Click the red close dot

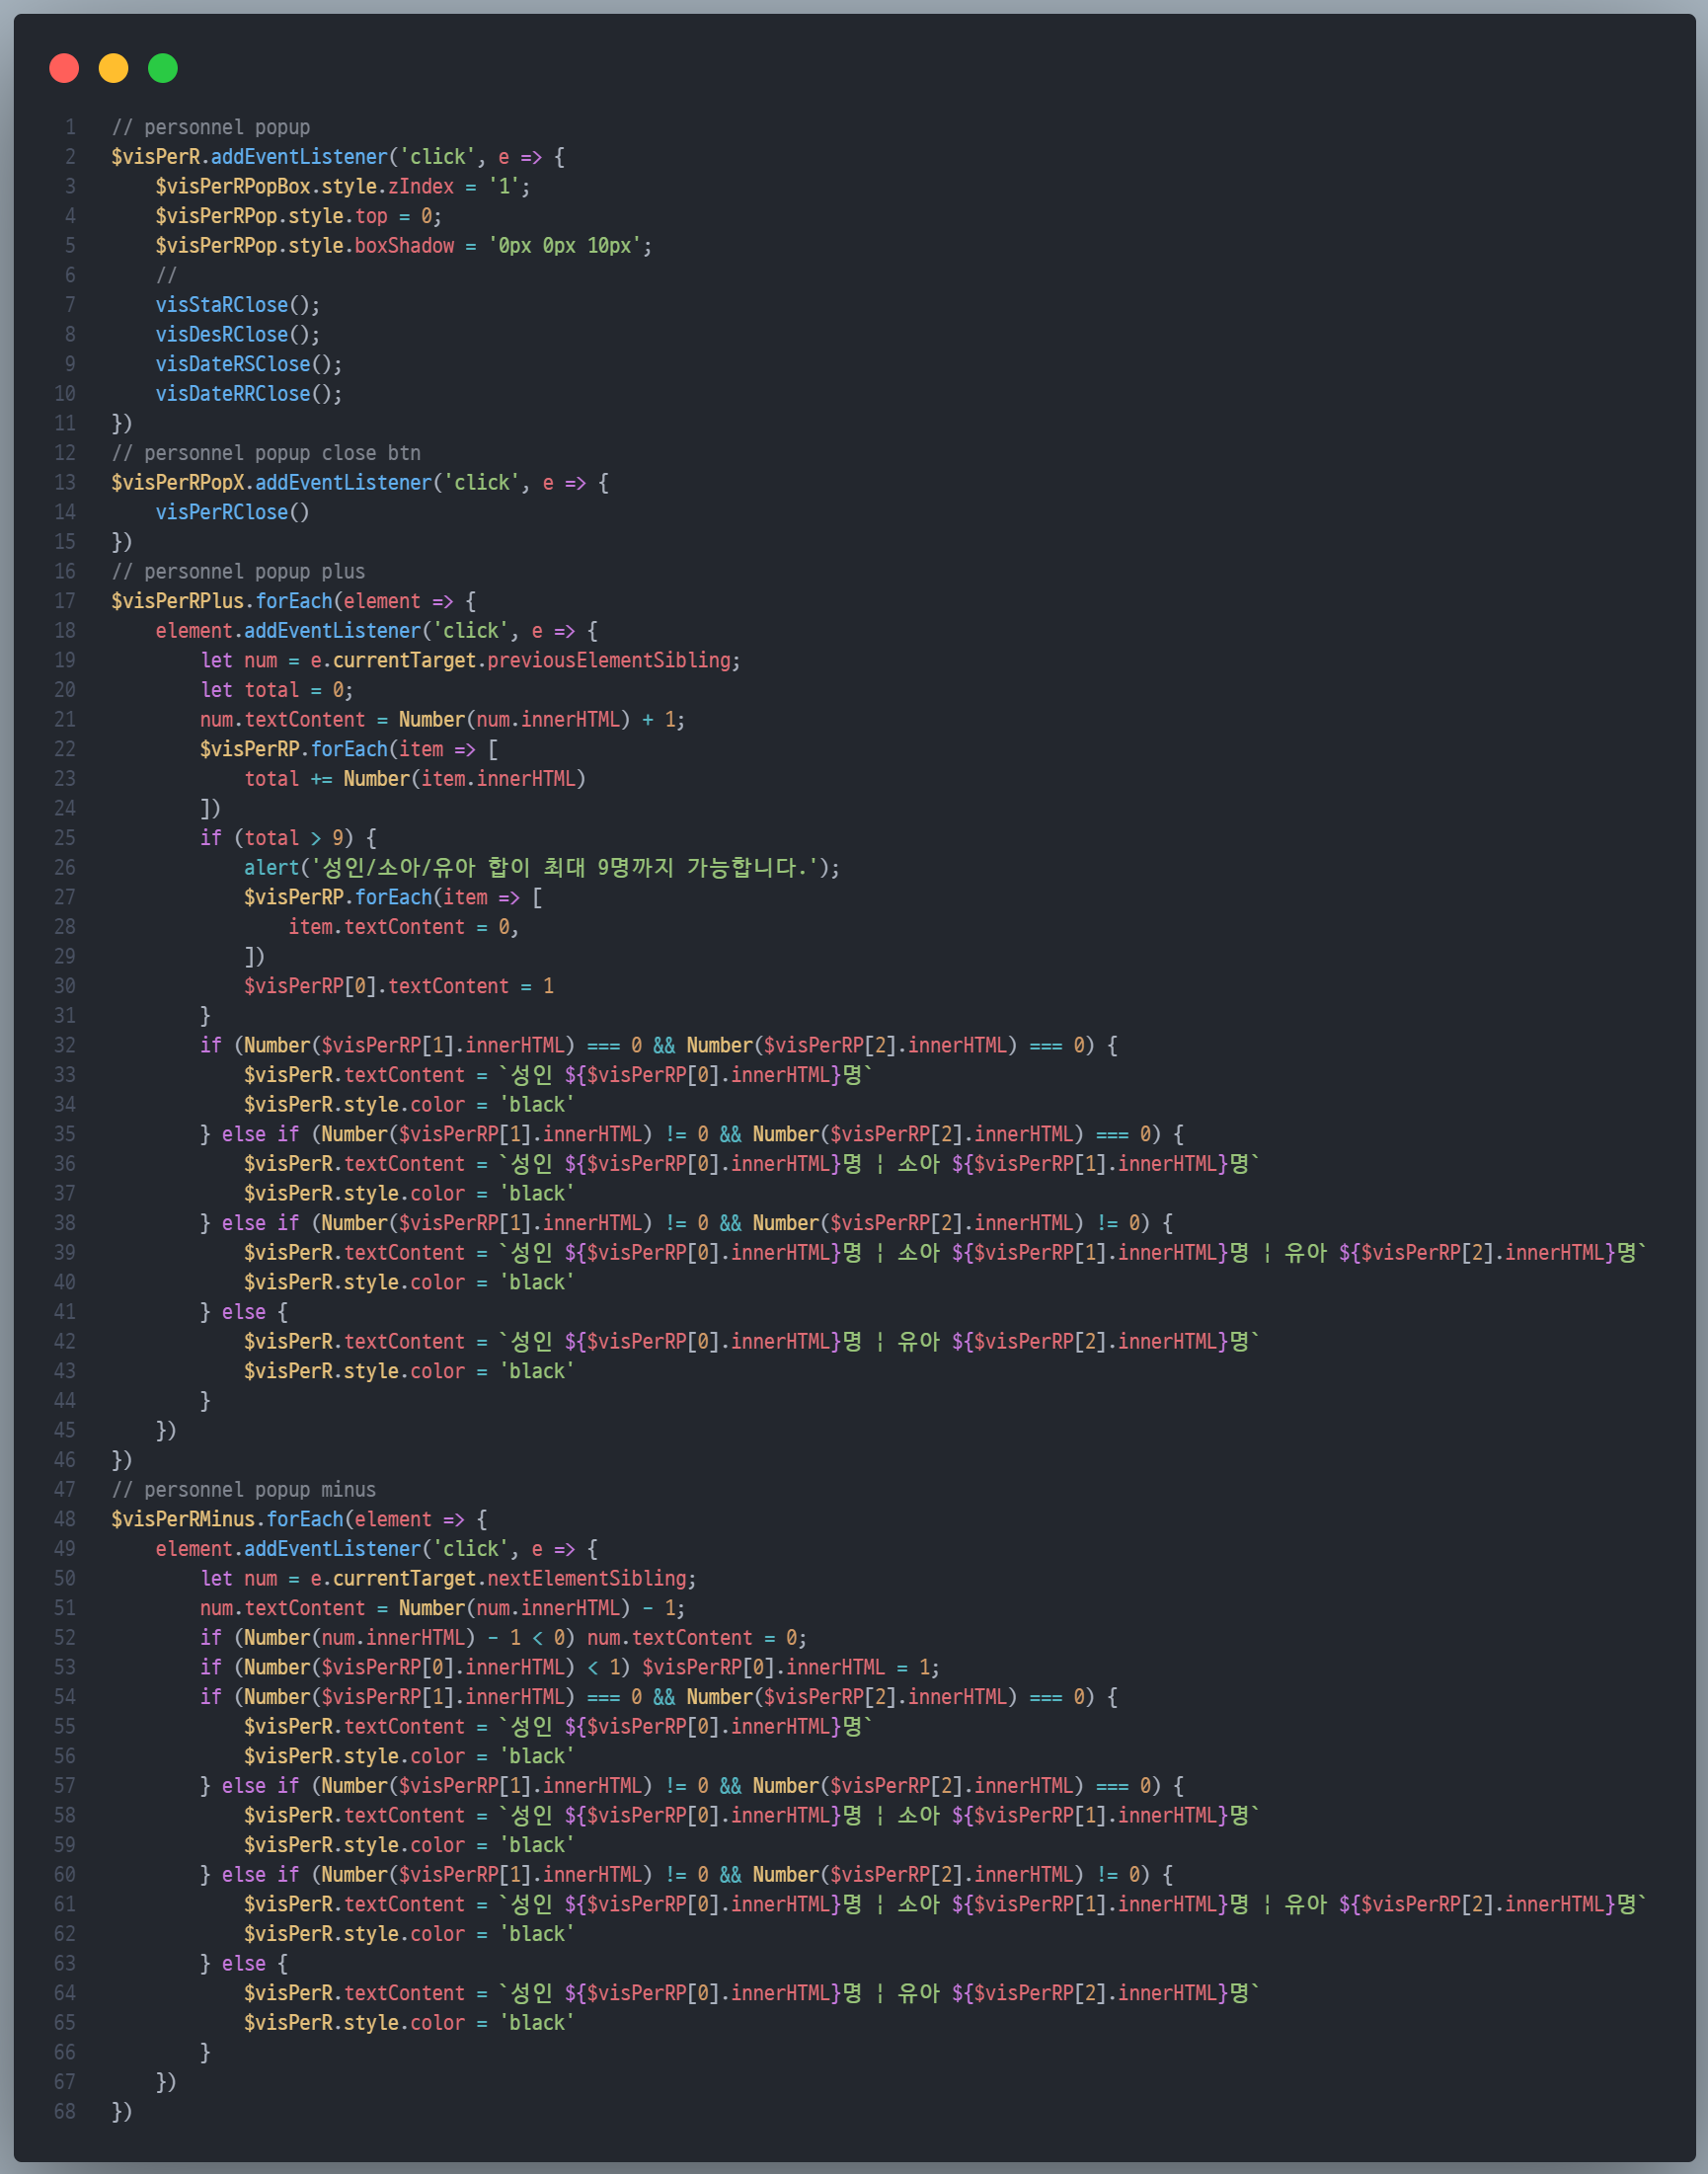pos(64,68)
